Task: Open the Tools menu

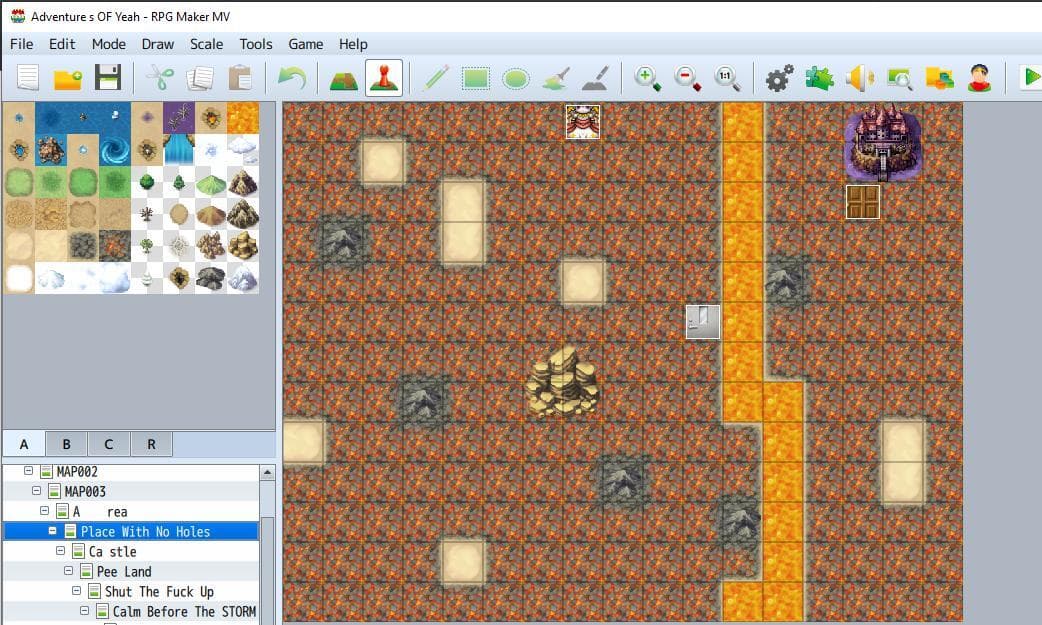Action: pos(256,44)
